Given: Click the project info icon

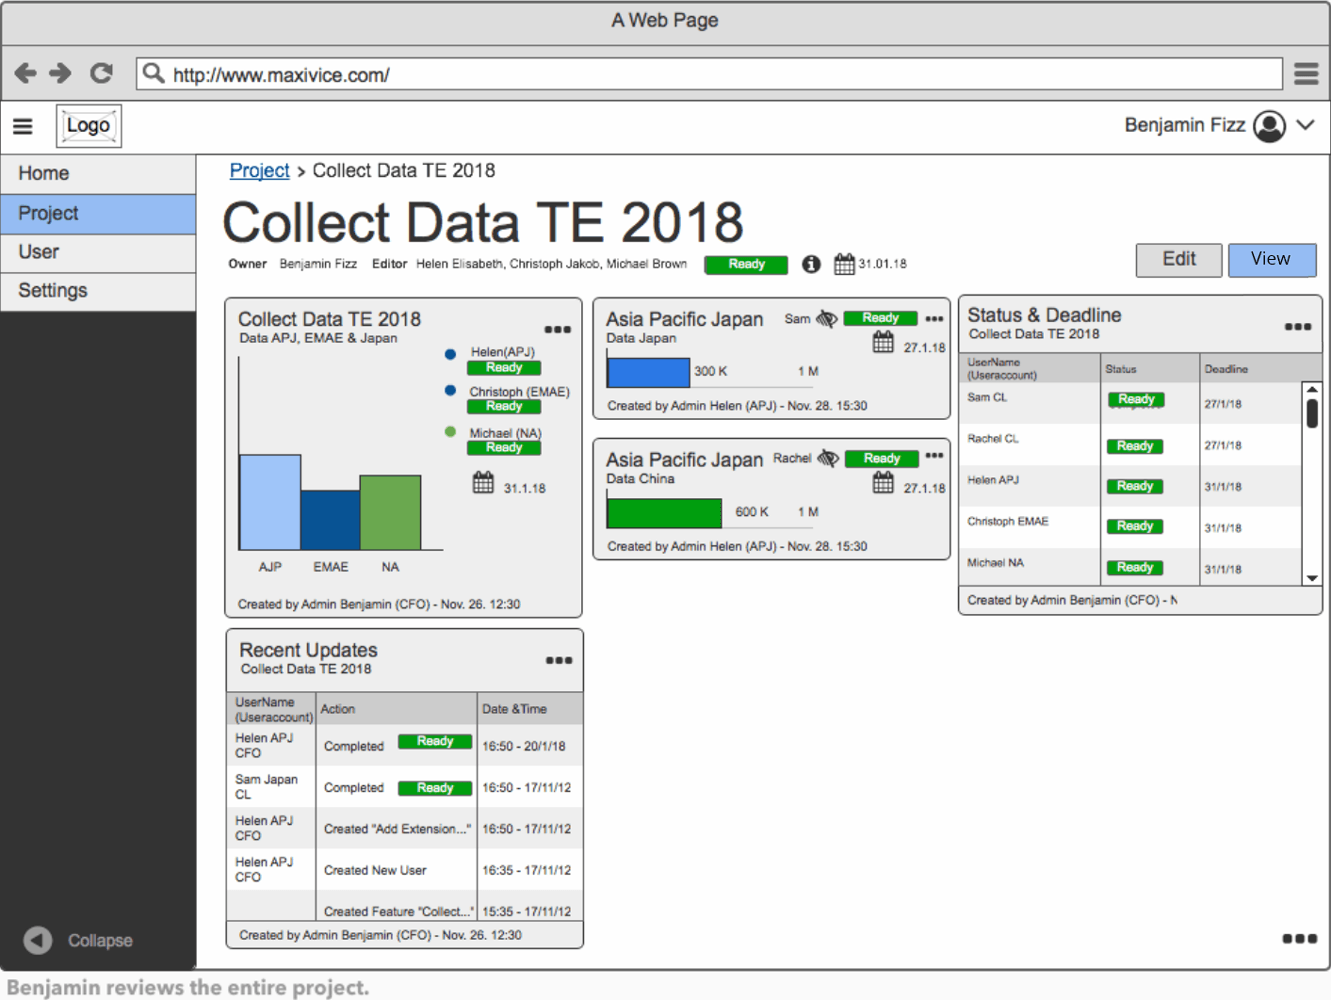Looking at the screenshot, I should (811, 264).
